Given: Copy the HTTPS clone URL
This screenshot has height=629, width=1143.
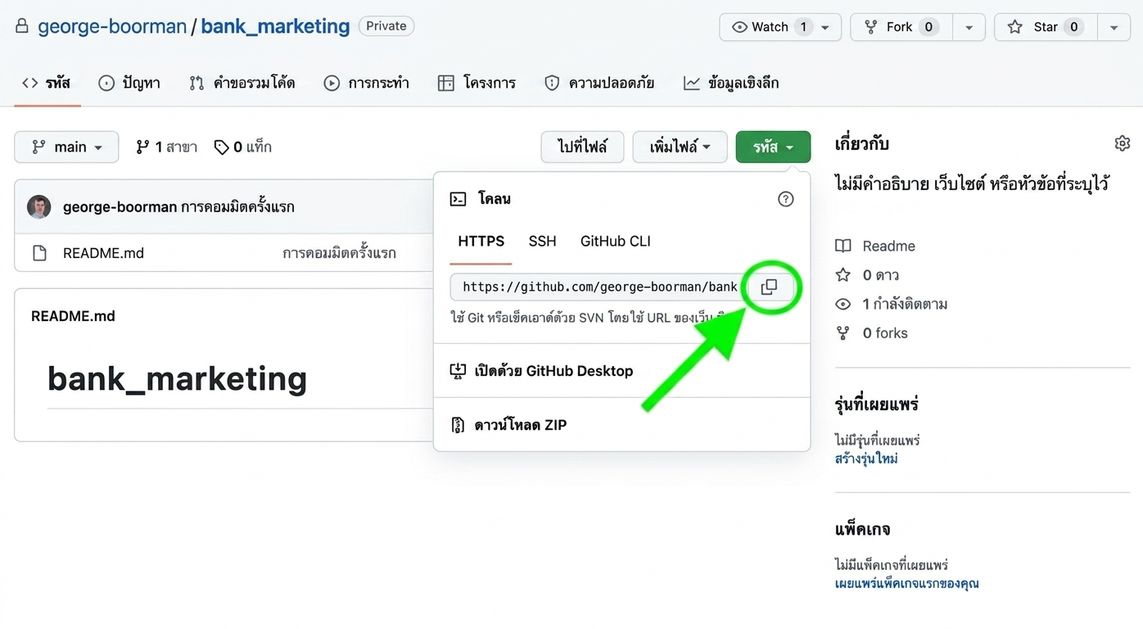Looking at the screenshot, I should (769, 287).
